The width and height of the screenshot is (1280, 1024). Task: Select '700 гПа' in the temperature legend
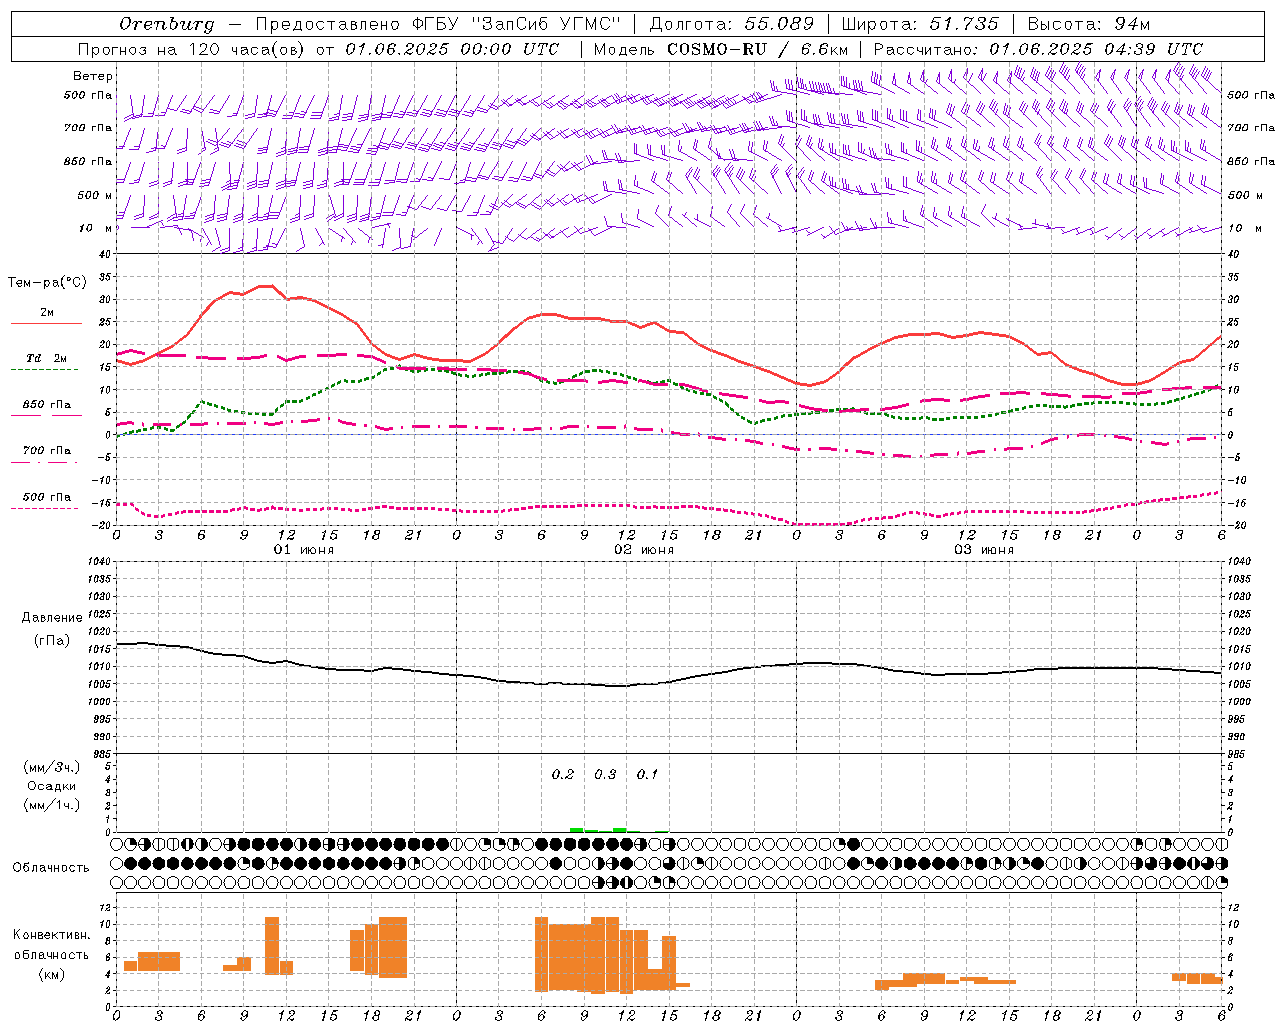47,451
